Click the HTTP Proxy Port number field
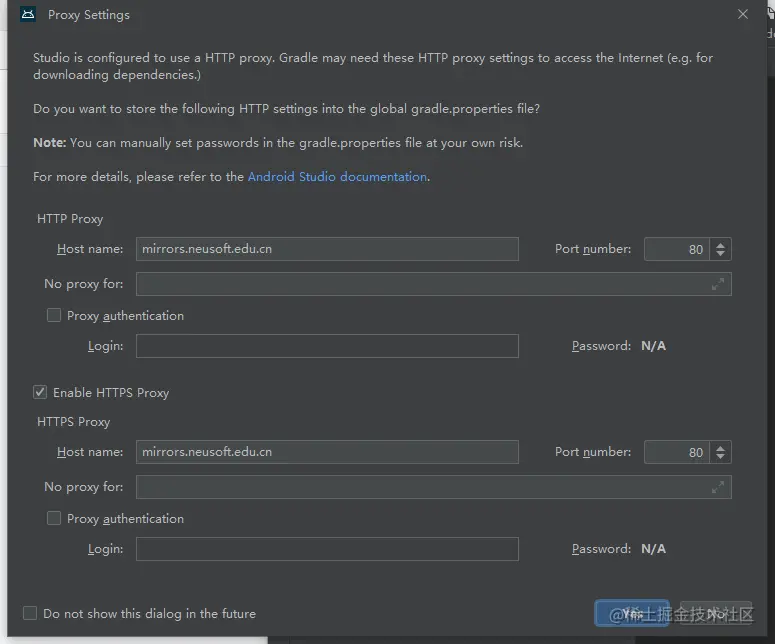This screenshot has width=775, height=644. coord(677,249)
